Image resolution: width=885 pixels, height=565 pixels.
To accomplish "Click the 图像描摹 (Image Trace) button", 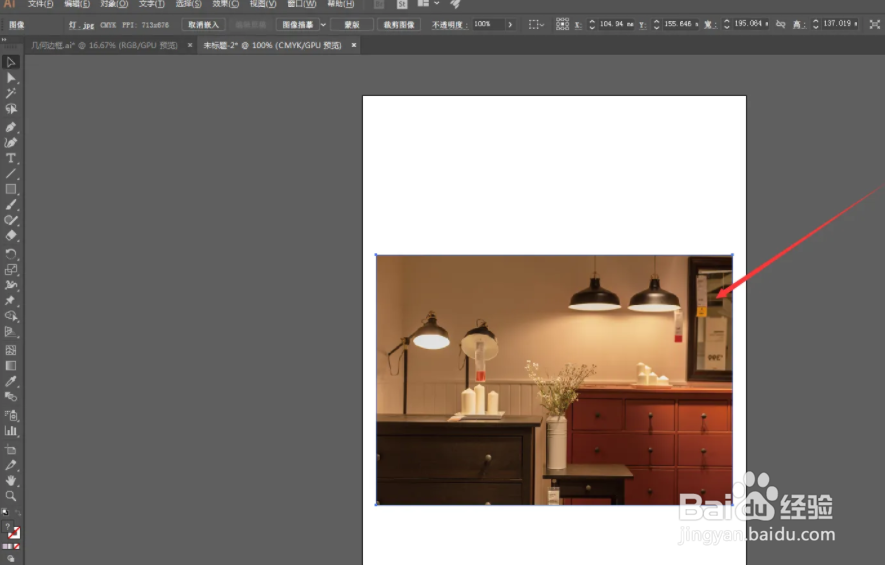I will click(x=297, y=25).
